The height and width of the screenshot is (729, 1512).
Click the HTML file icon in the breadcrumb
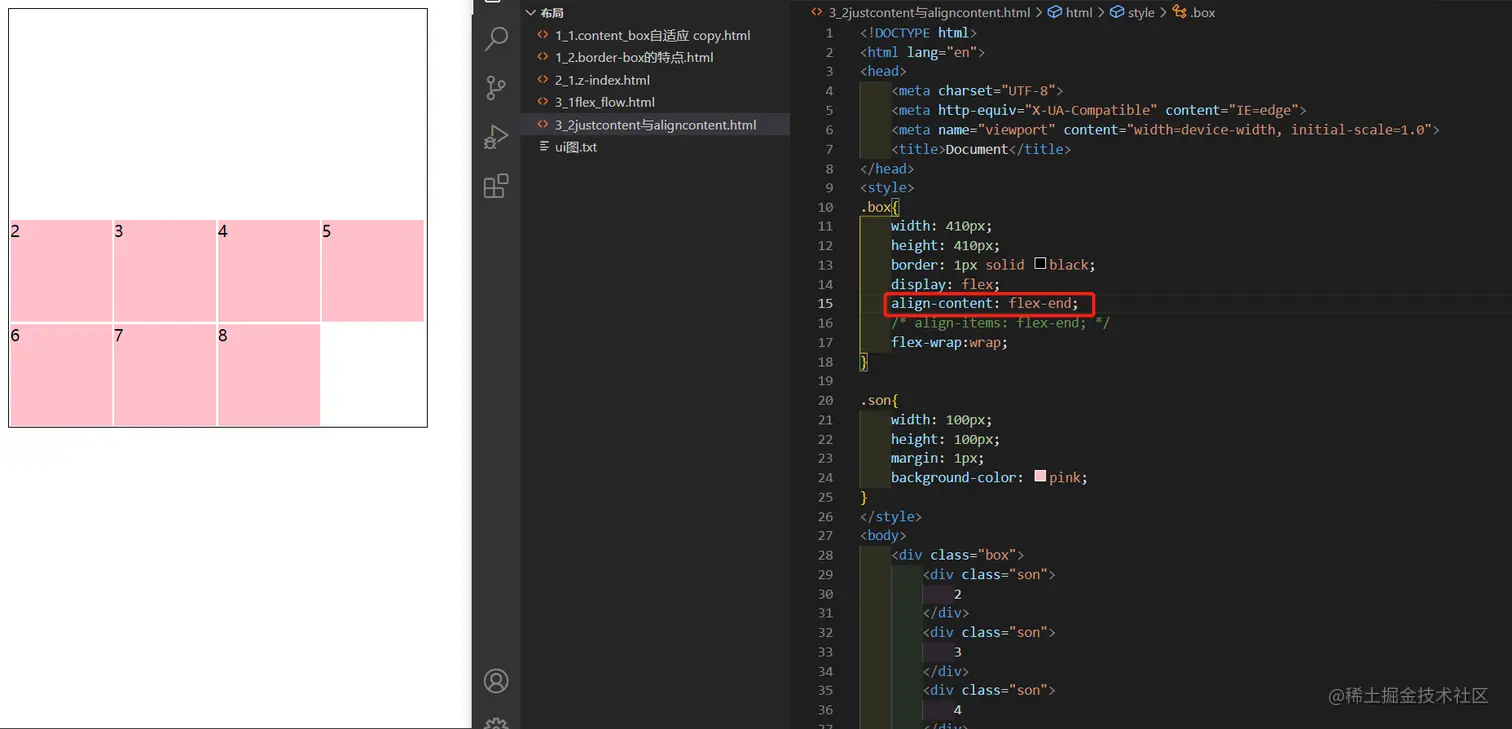(x=817, y=13)
